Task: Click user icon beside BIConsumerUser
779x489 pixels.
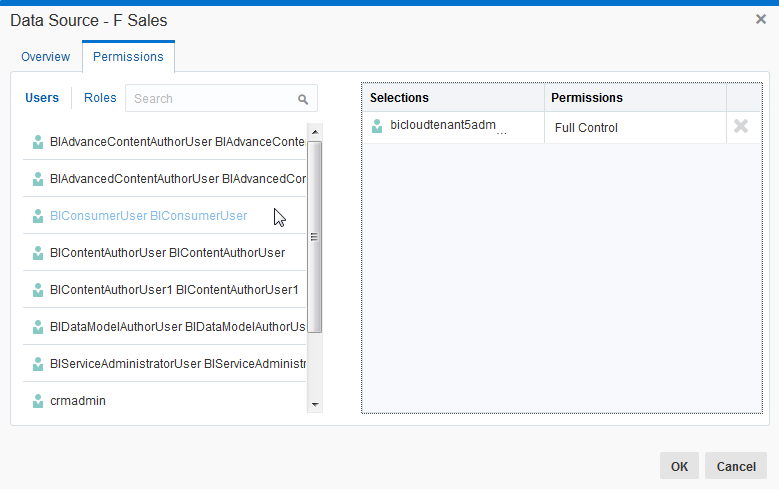Action: (x=38, y=216)
